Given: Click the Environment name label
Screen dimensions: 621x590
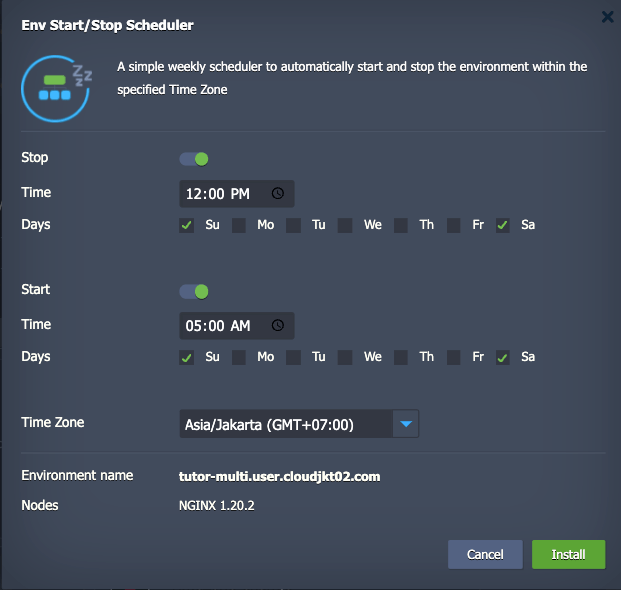Looking at the screenshot, I should point(77,475).
